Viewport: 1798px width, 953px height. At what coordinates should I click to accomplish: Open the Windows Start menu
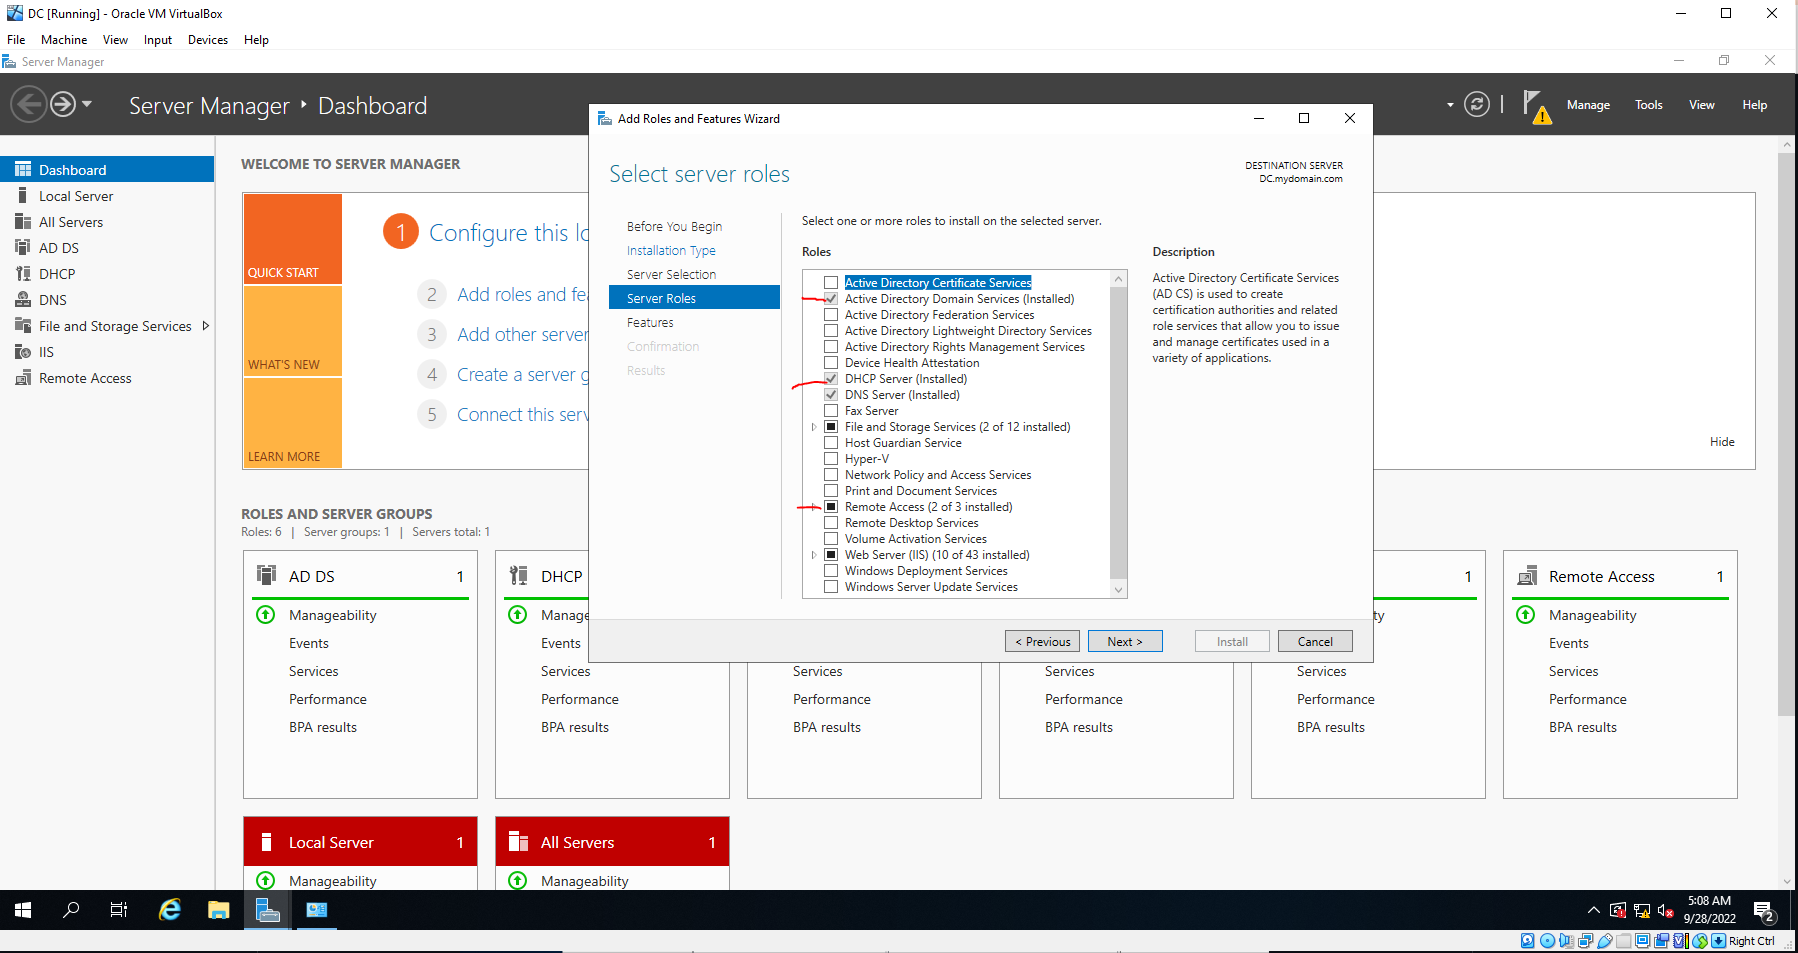[23, 910]
